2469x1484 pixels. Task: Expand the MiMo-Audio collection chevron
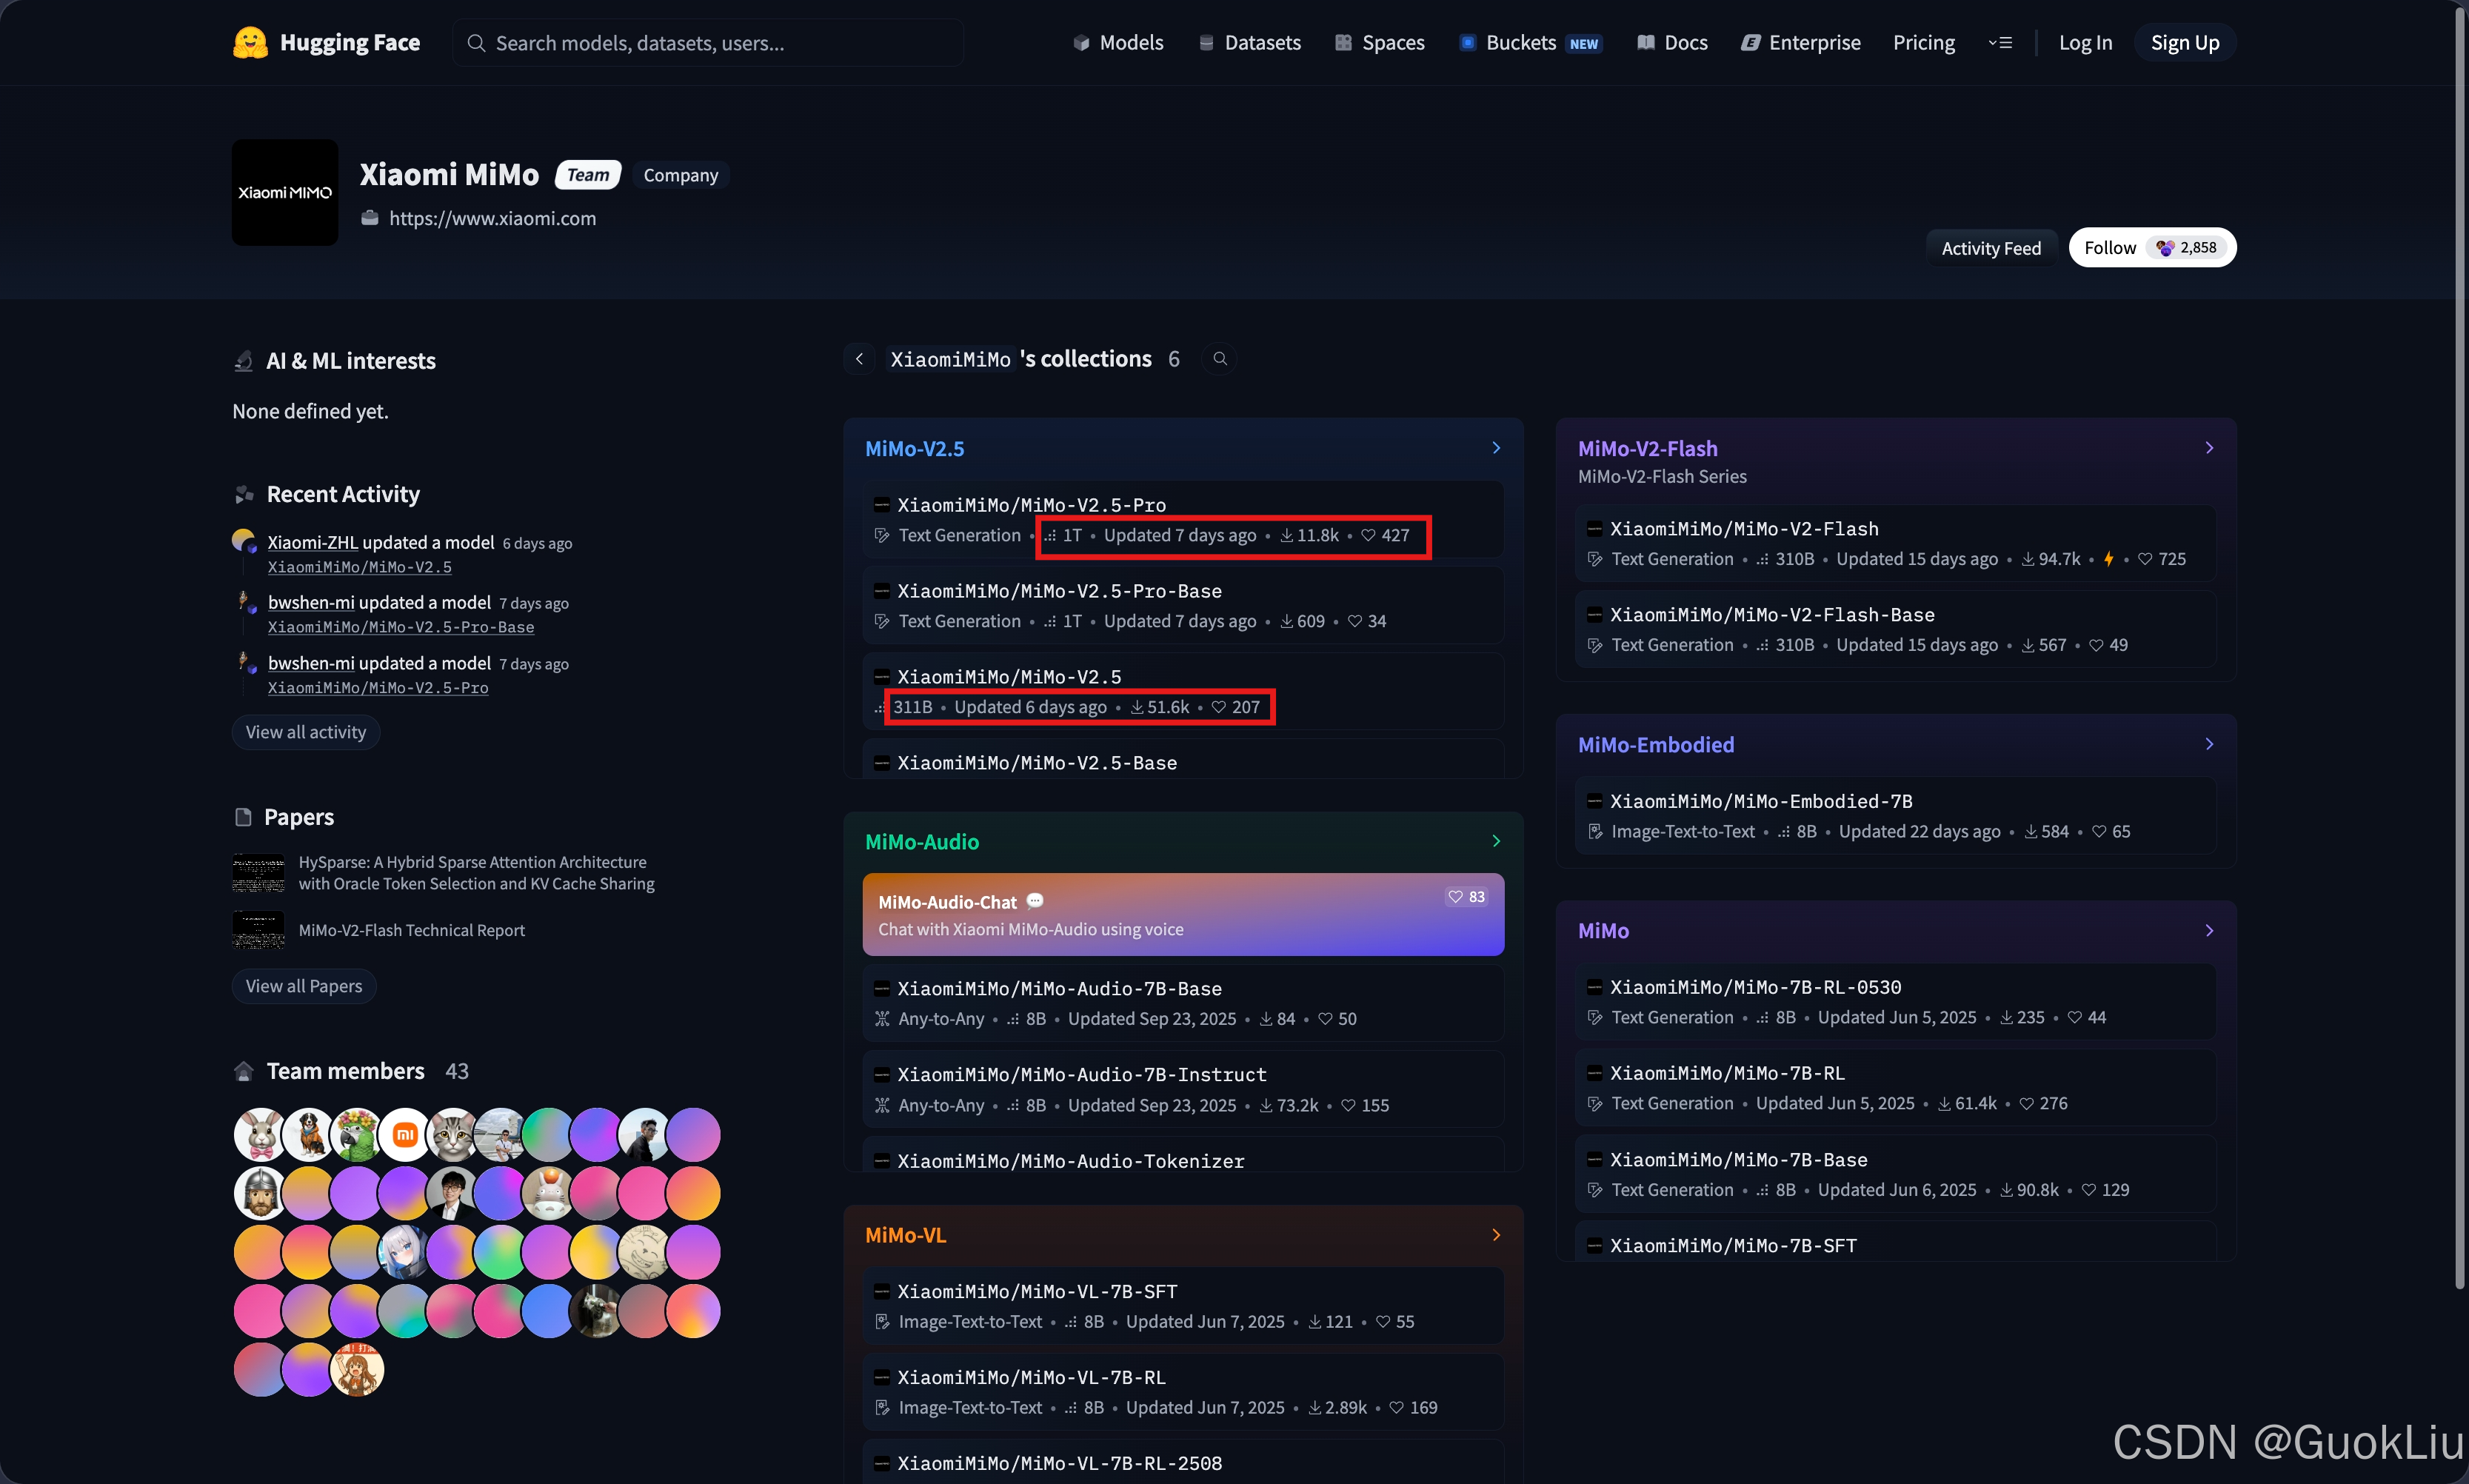click(x=1496, y=841)
